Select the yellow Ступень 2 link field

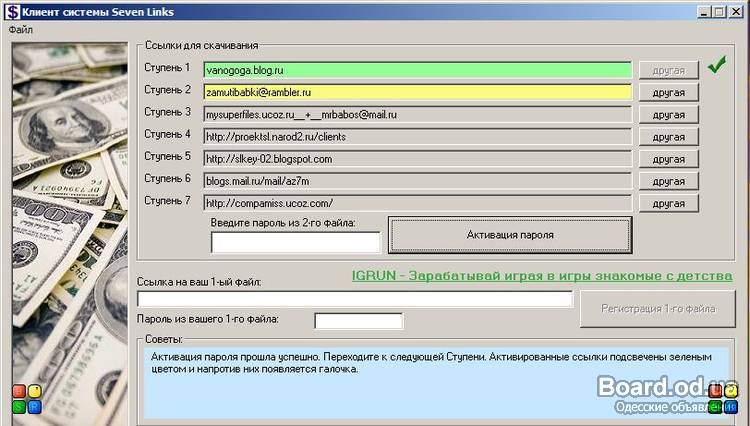[417, 92]
